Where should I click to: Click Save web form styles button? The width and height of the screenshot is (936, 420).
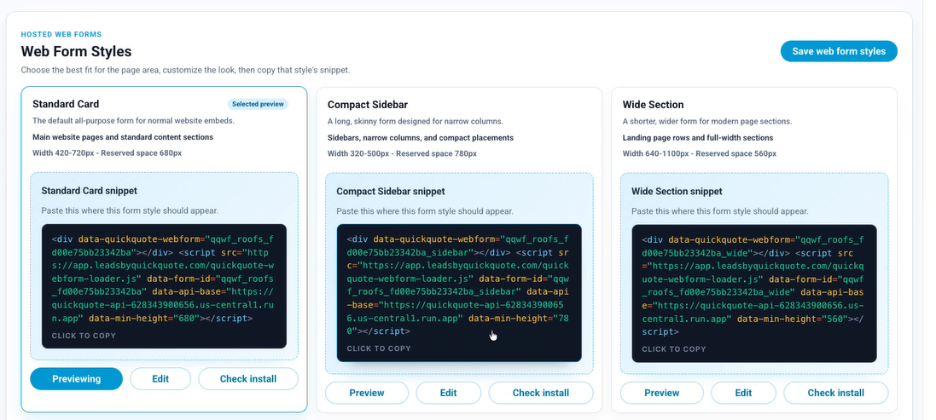[839, 51]
